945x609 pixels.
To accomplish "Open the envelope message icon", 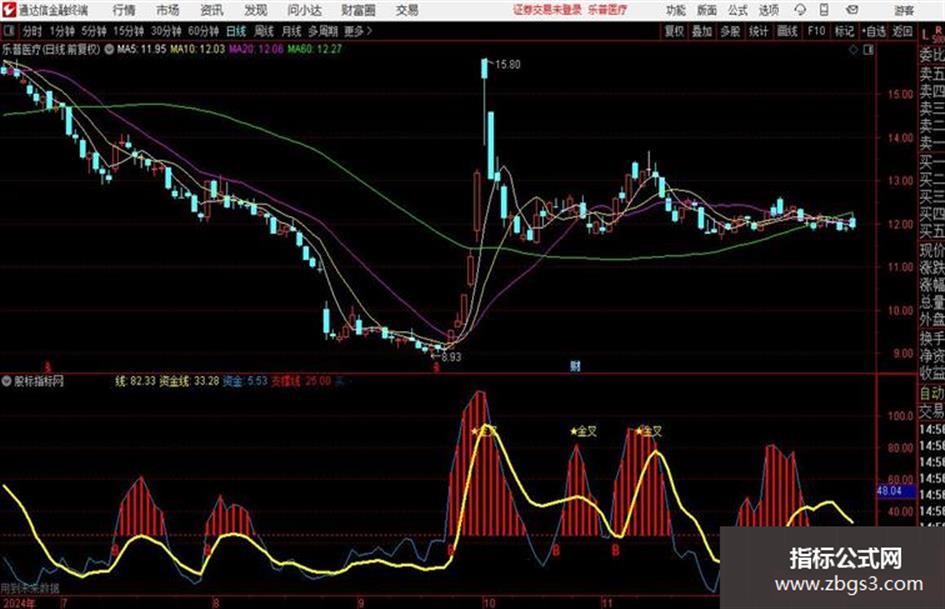I will (852, 10).
